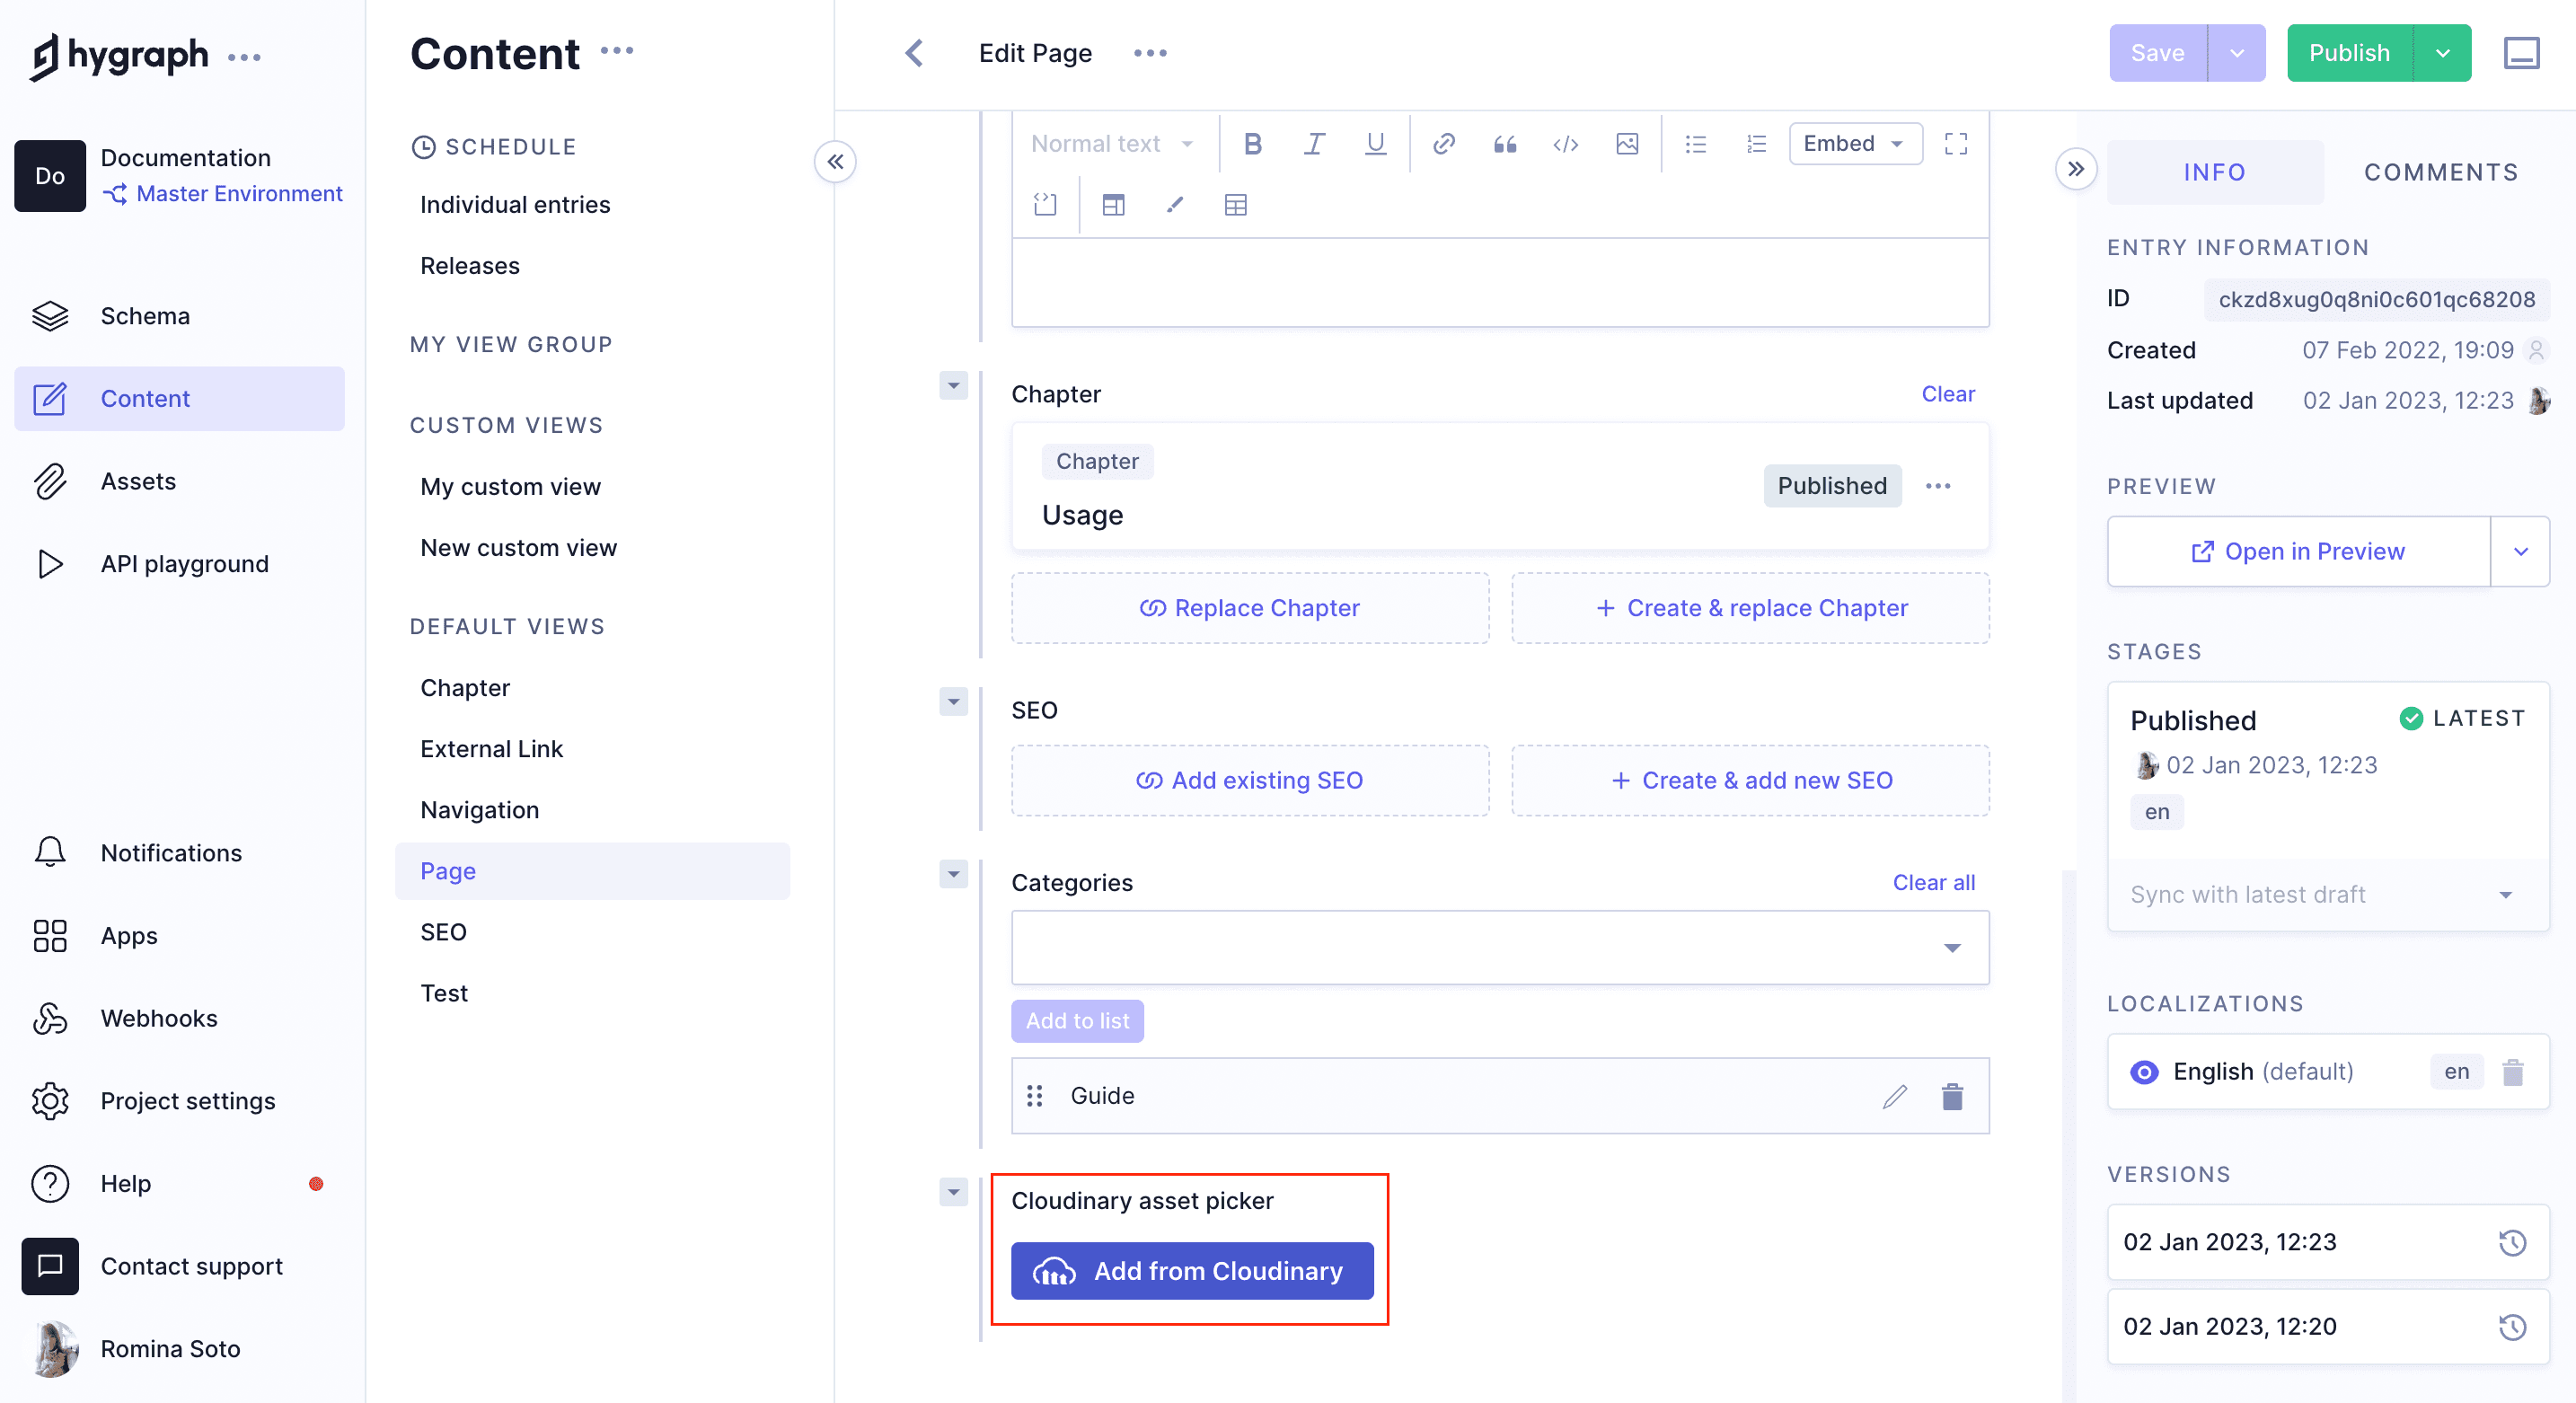The width and height of the screenshot is (2576, 1403).
Task: Restore the 12:20 version with the history icon
Action: [x=2513, y=1326]
